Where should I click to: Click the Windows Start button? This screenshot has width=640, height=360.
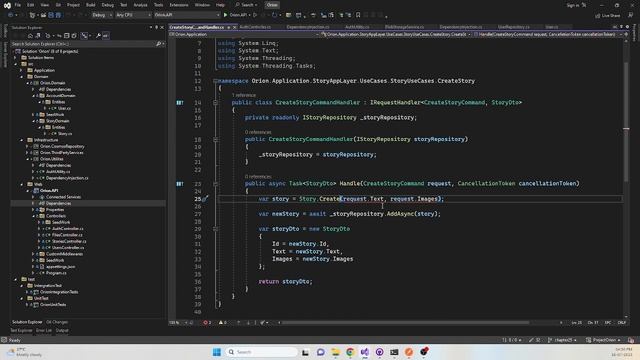tap(217, 352)
